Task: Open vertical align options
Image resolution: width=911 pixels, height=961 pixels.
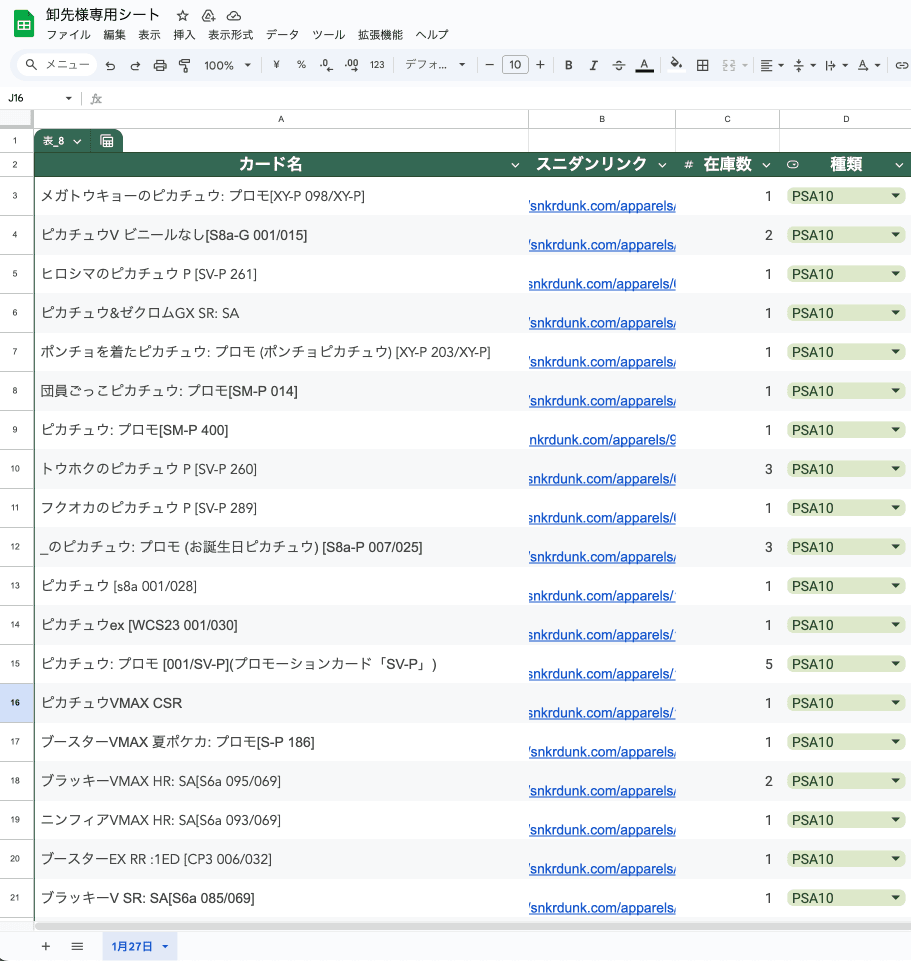Action: (804, 65)
